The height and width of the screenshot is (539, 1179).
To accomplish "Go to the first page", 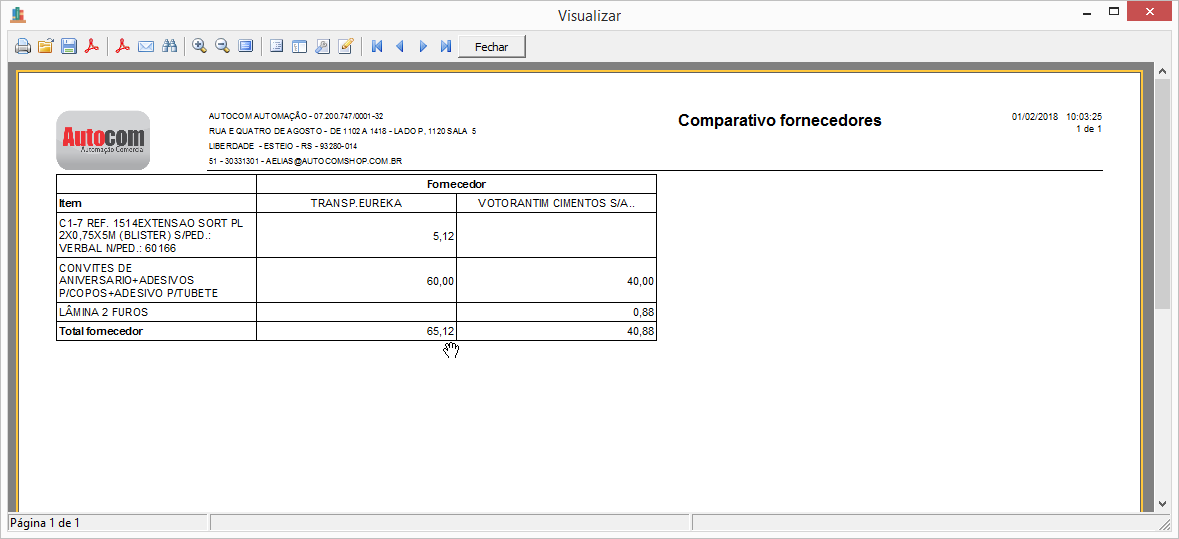I will pyautogui.click(x=377, y=47).
